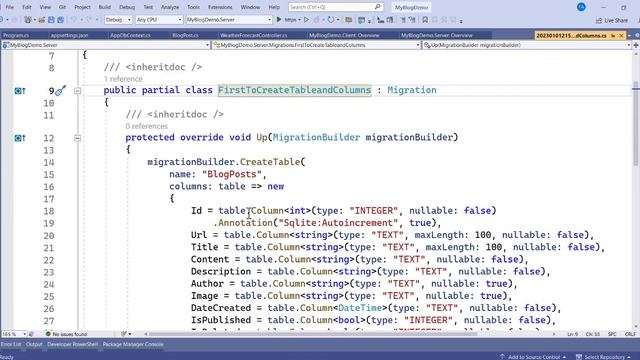Click Add to Source Control in status bar

click(x=533, y=357)
